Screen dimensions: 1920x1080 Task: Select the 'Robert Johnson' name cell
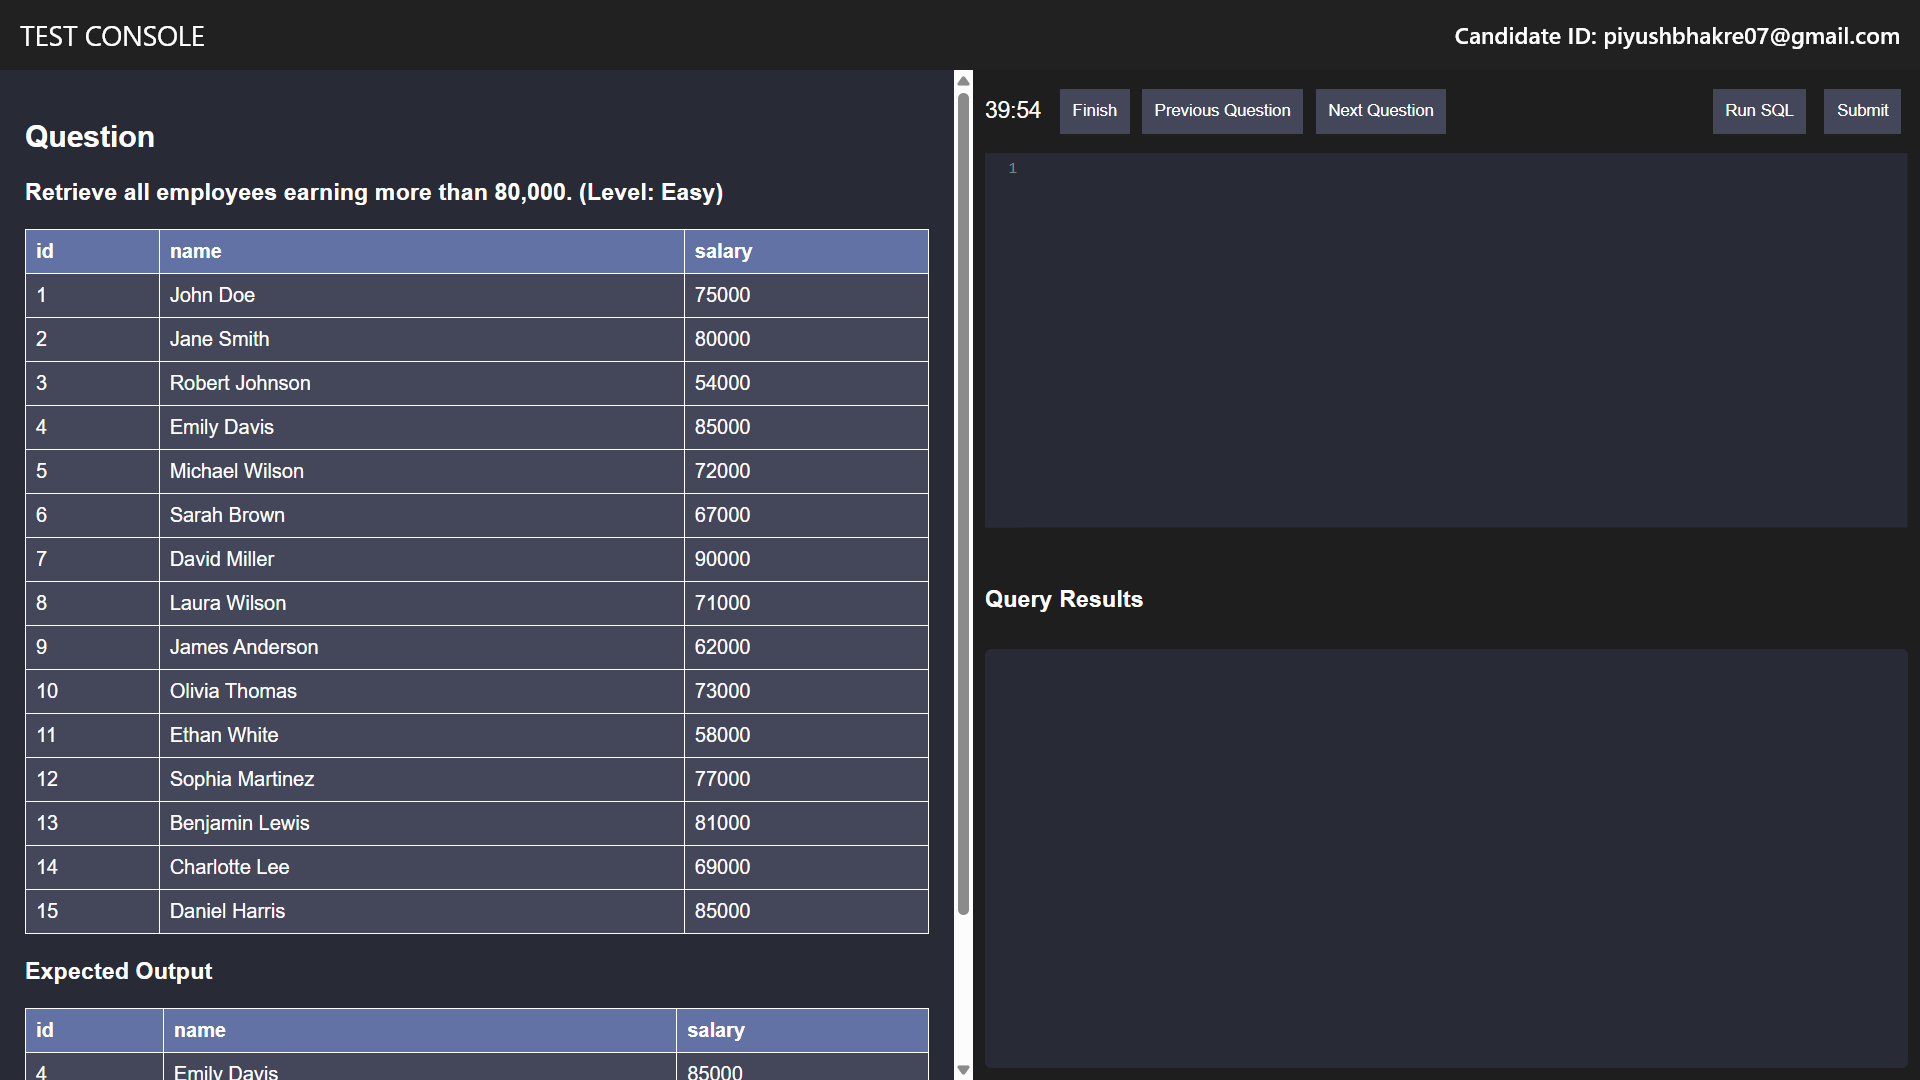click(x=422, y=384)
